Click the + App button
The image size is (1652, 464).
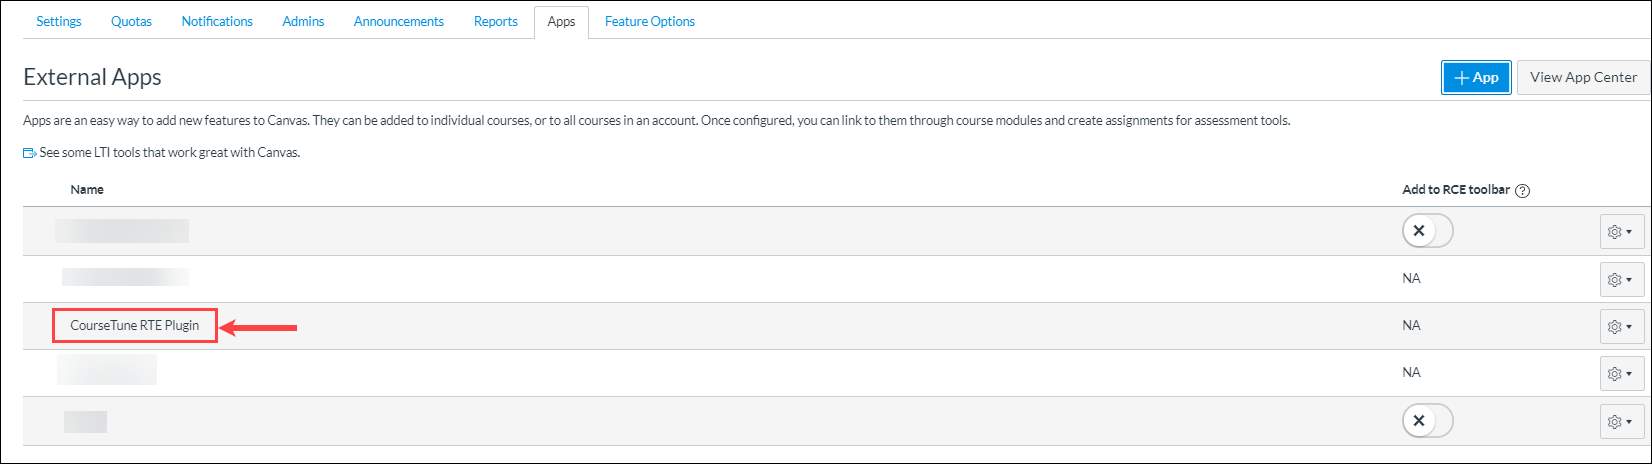tap(1476, 77)
